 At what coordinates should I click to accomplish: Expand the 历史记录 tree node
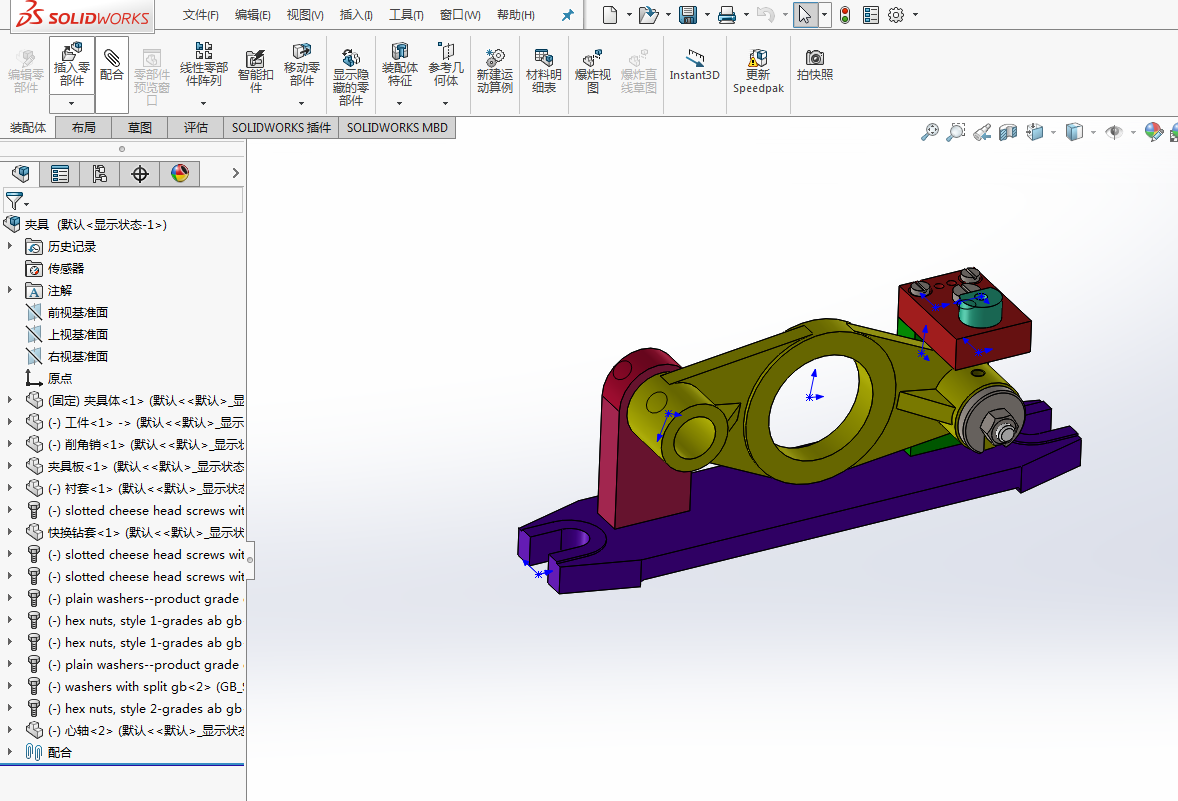click(10, 246)
